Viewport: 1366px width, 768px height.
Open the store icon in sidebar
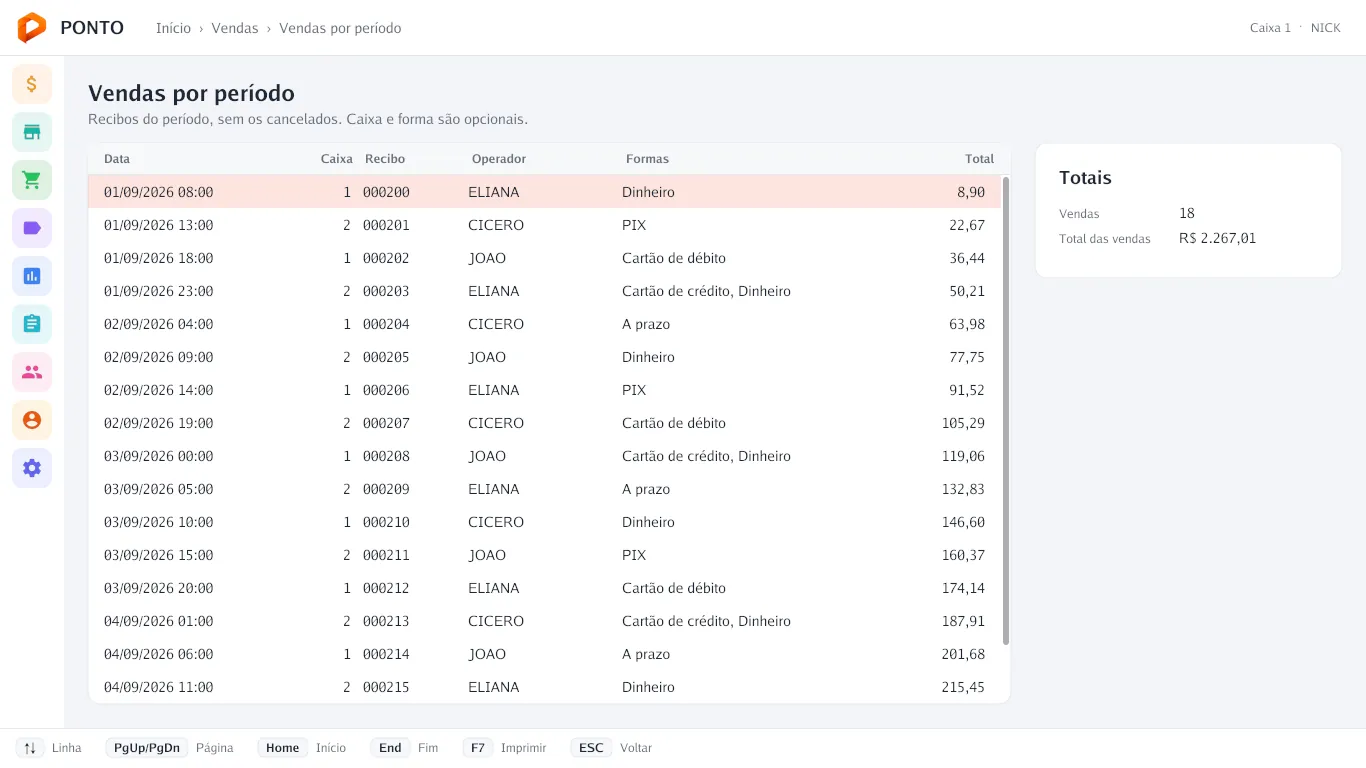click(32, 132)
